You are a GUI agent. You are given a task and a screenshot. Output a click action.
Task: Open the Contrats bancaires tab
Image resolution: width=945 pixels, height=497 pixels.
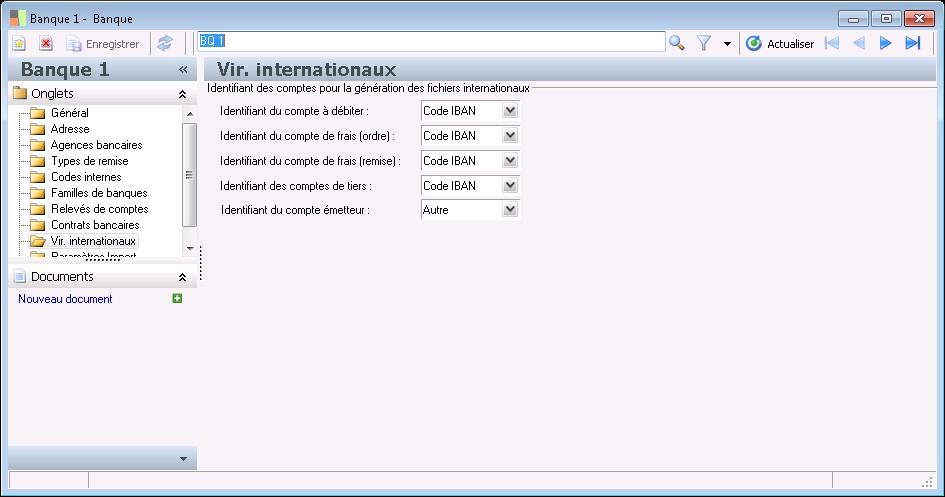(95, 225)
